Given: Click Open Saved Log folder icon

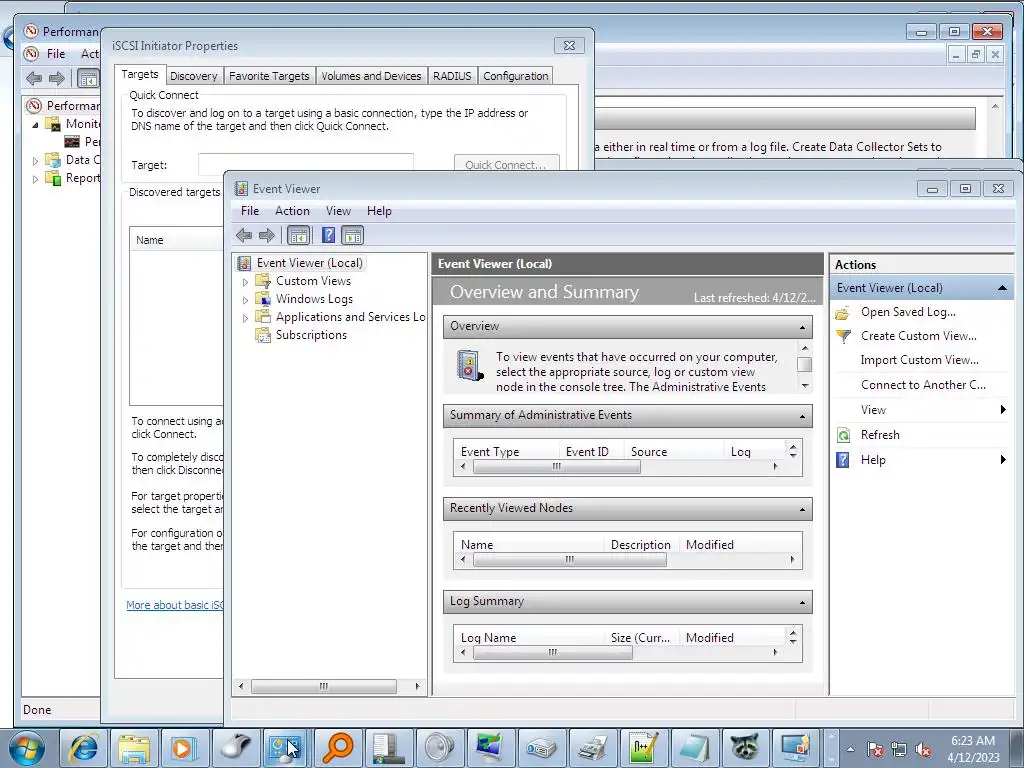Looking at the screenshot, I should [843, 313].
